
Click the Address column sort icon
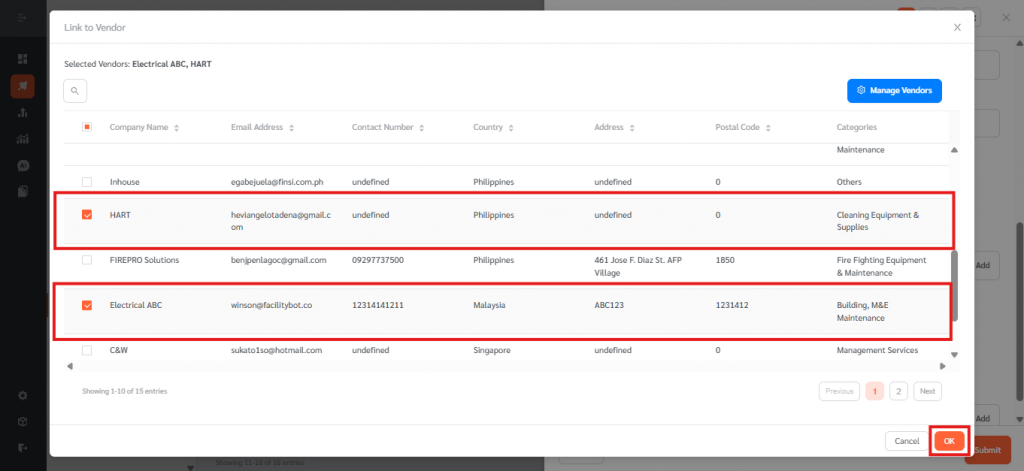pyautogui.click(x=632, y=128)
